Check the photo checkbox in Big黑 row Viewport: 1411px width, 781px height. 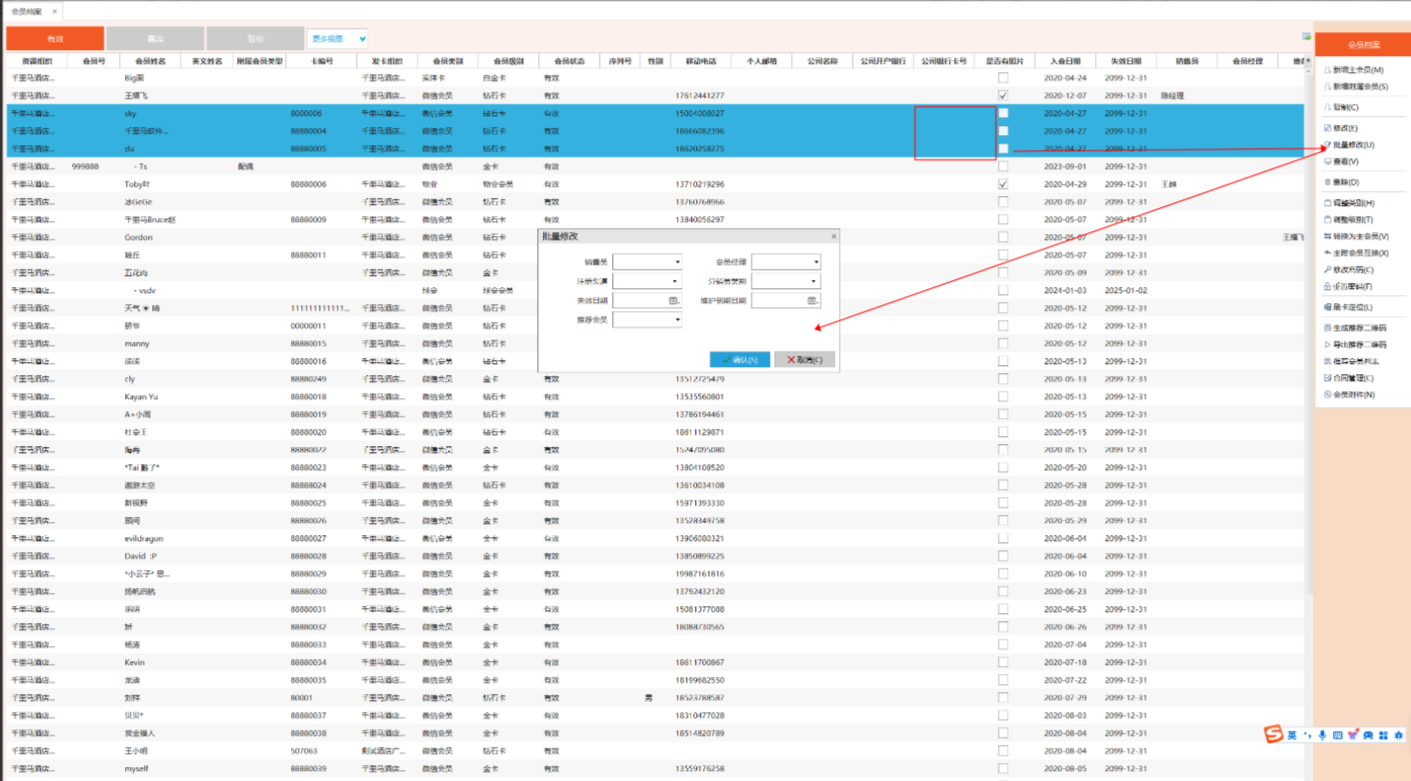(1003, 78)
